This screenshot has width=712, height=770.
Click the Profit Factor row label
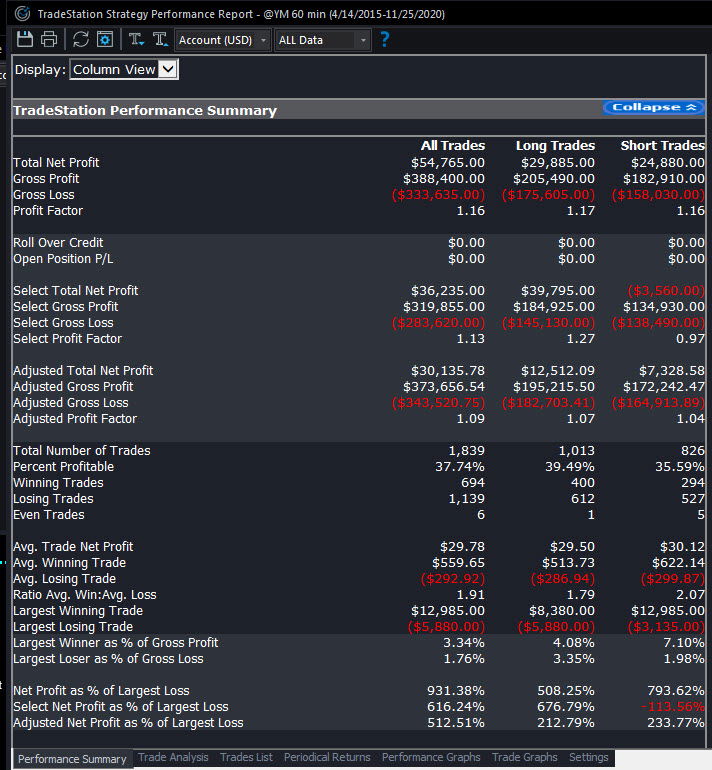tap(48, 211)
